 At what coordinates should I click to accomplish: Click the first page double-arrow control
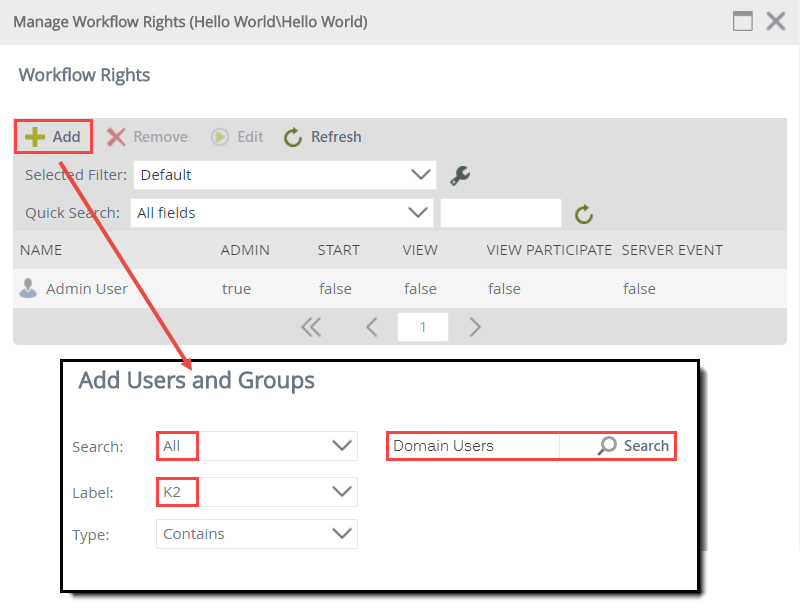(x=311, y=326)
